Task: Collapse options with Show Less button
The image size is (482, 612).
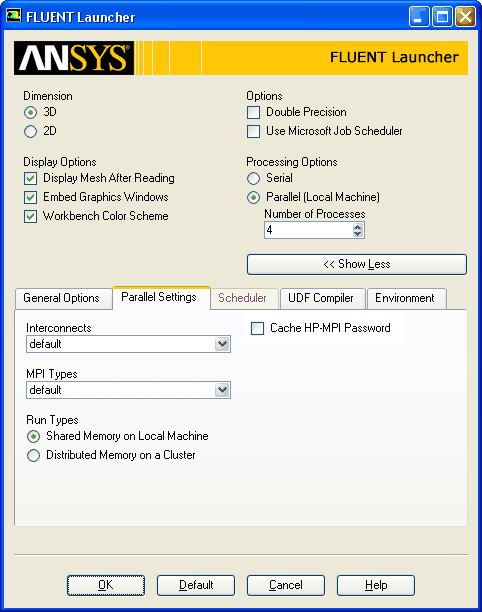Action: coord(357,265)
